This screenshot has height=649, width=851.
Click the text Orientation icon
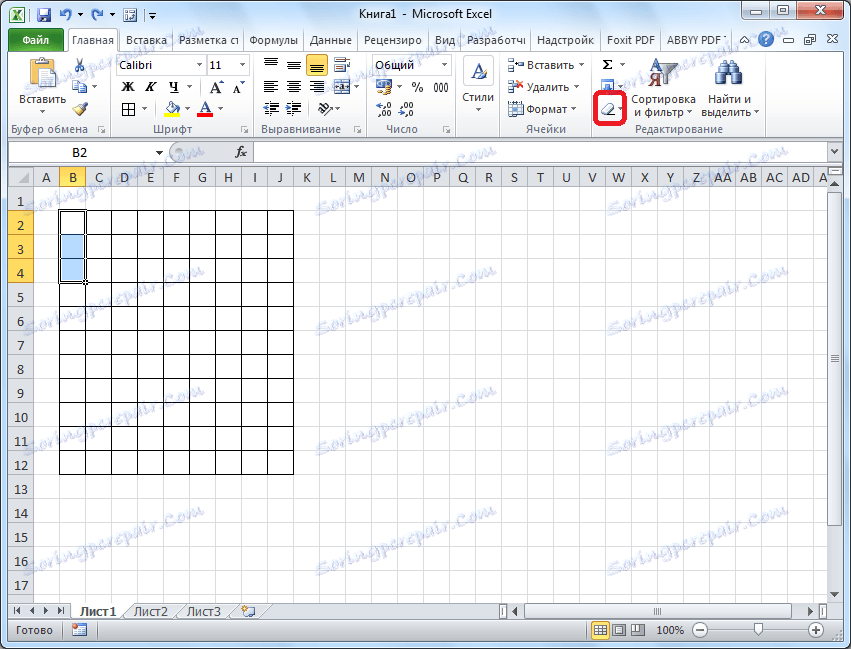[x=325, y=109]
